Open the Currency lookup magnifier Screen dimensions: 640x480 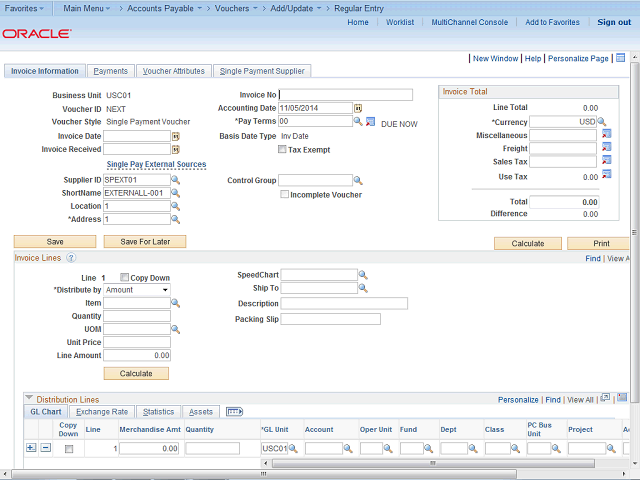(602, 121)
